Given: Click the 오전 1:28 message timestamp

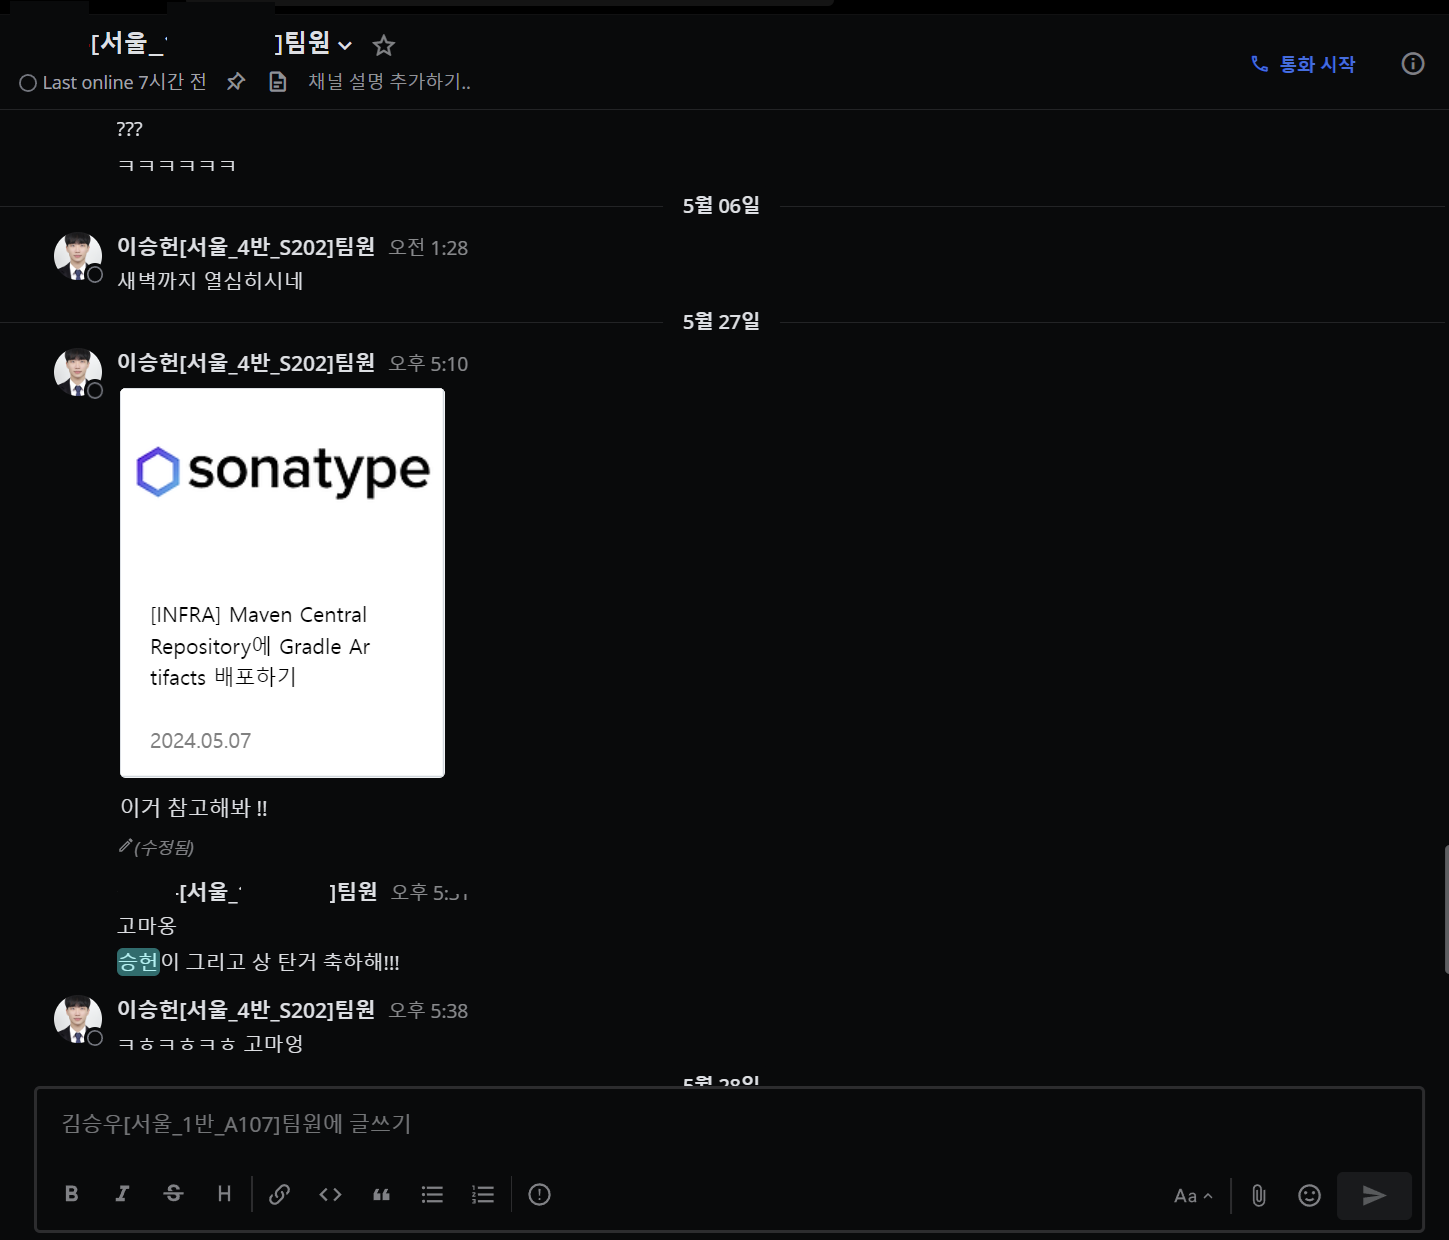Looking at the screenshot, I should click(x=428, y=248).
